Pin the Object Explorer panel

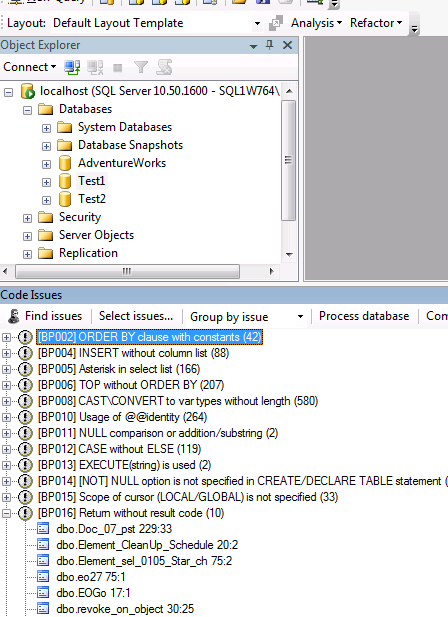269,45
